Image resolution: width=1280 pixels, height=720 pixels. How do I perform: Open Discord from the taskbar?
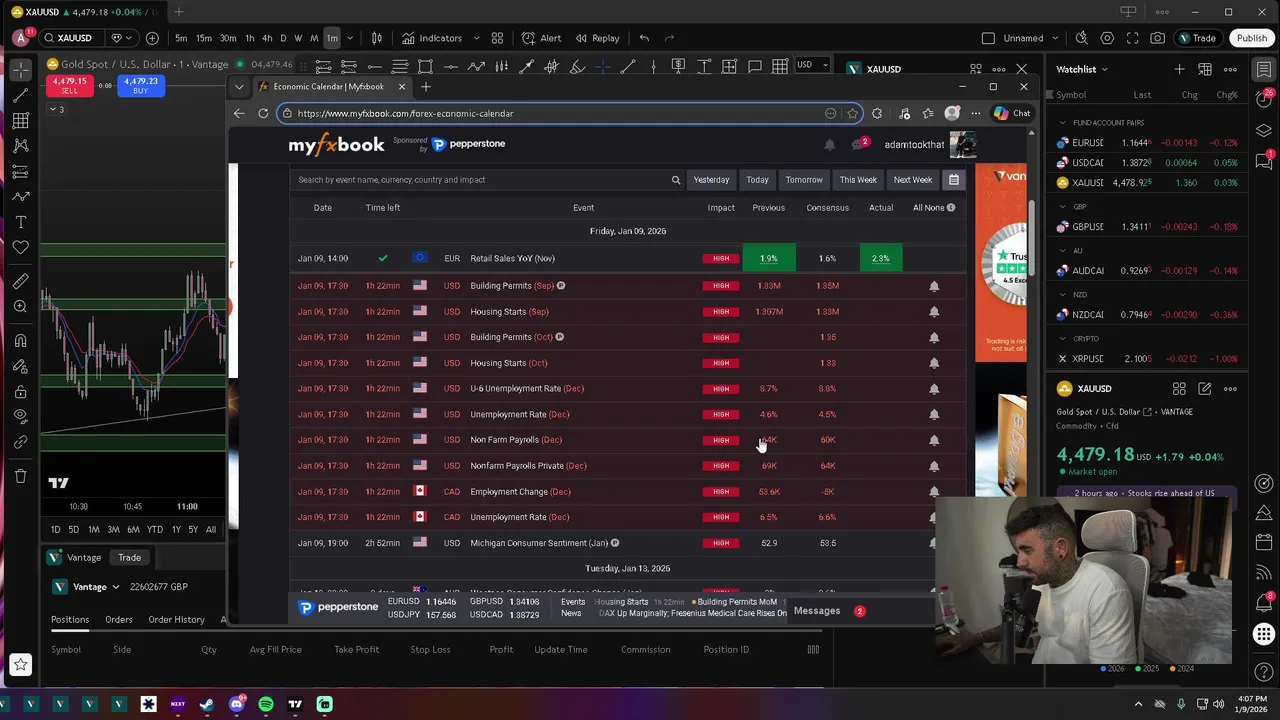click(236, 704)
